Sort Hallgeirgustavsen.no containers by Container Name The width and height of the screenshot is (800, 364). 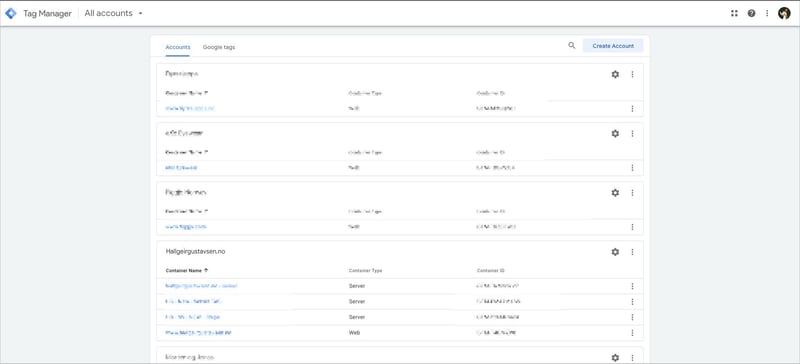tap(187, 270)
